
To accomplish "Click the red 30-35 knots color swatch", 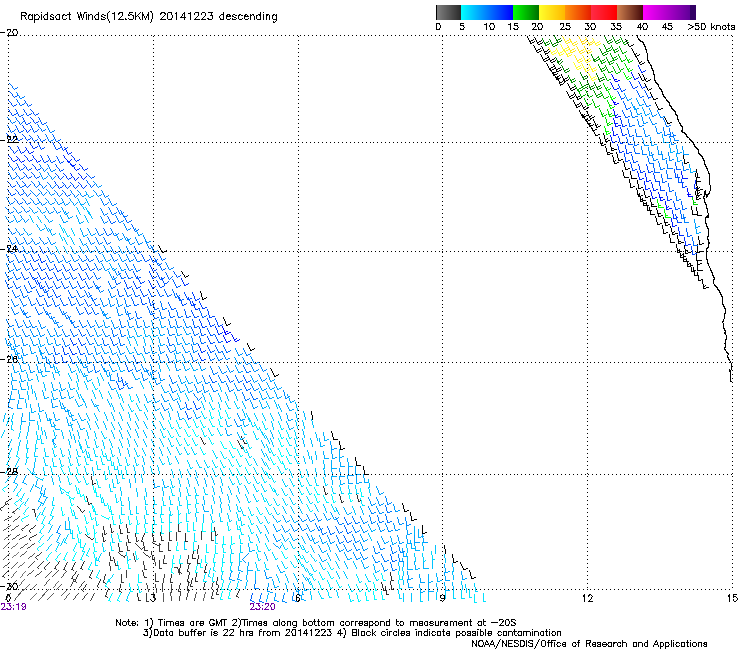I will point(604,12).
